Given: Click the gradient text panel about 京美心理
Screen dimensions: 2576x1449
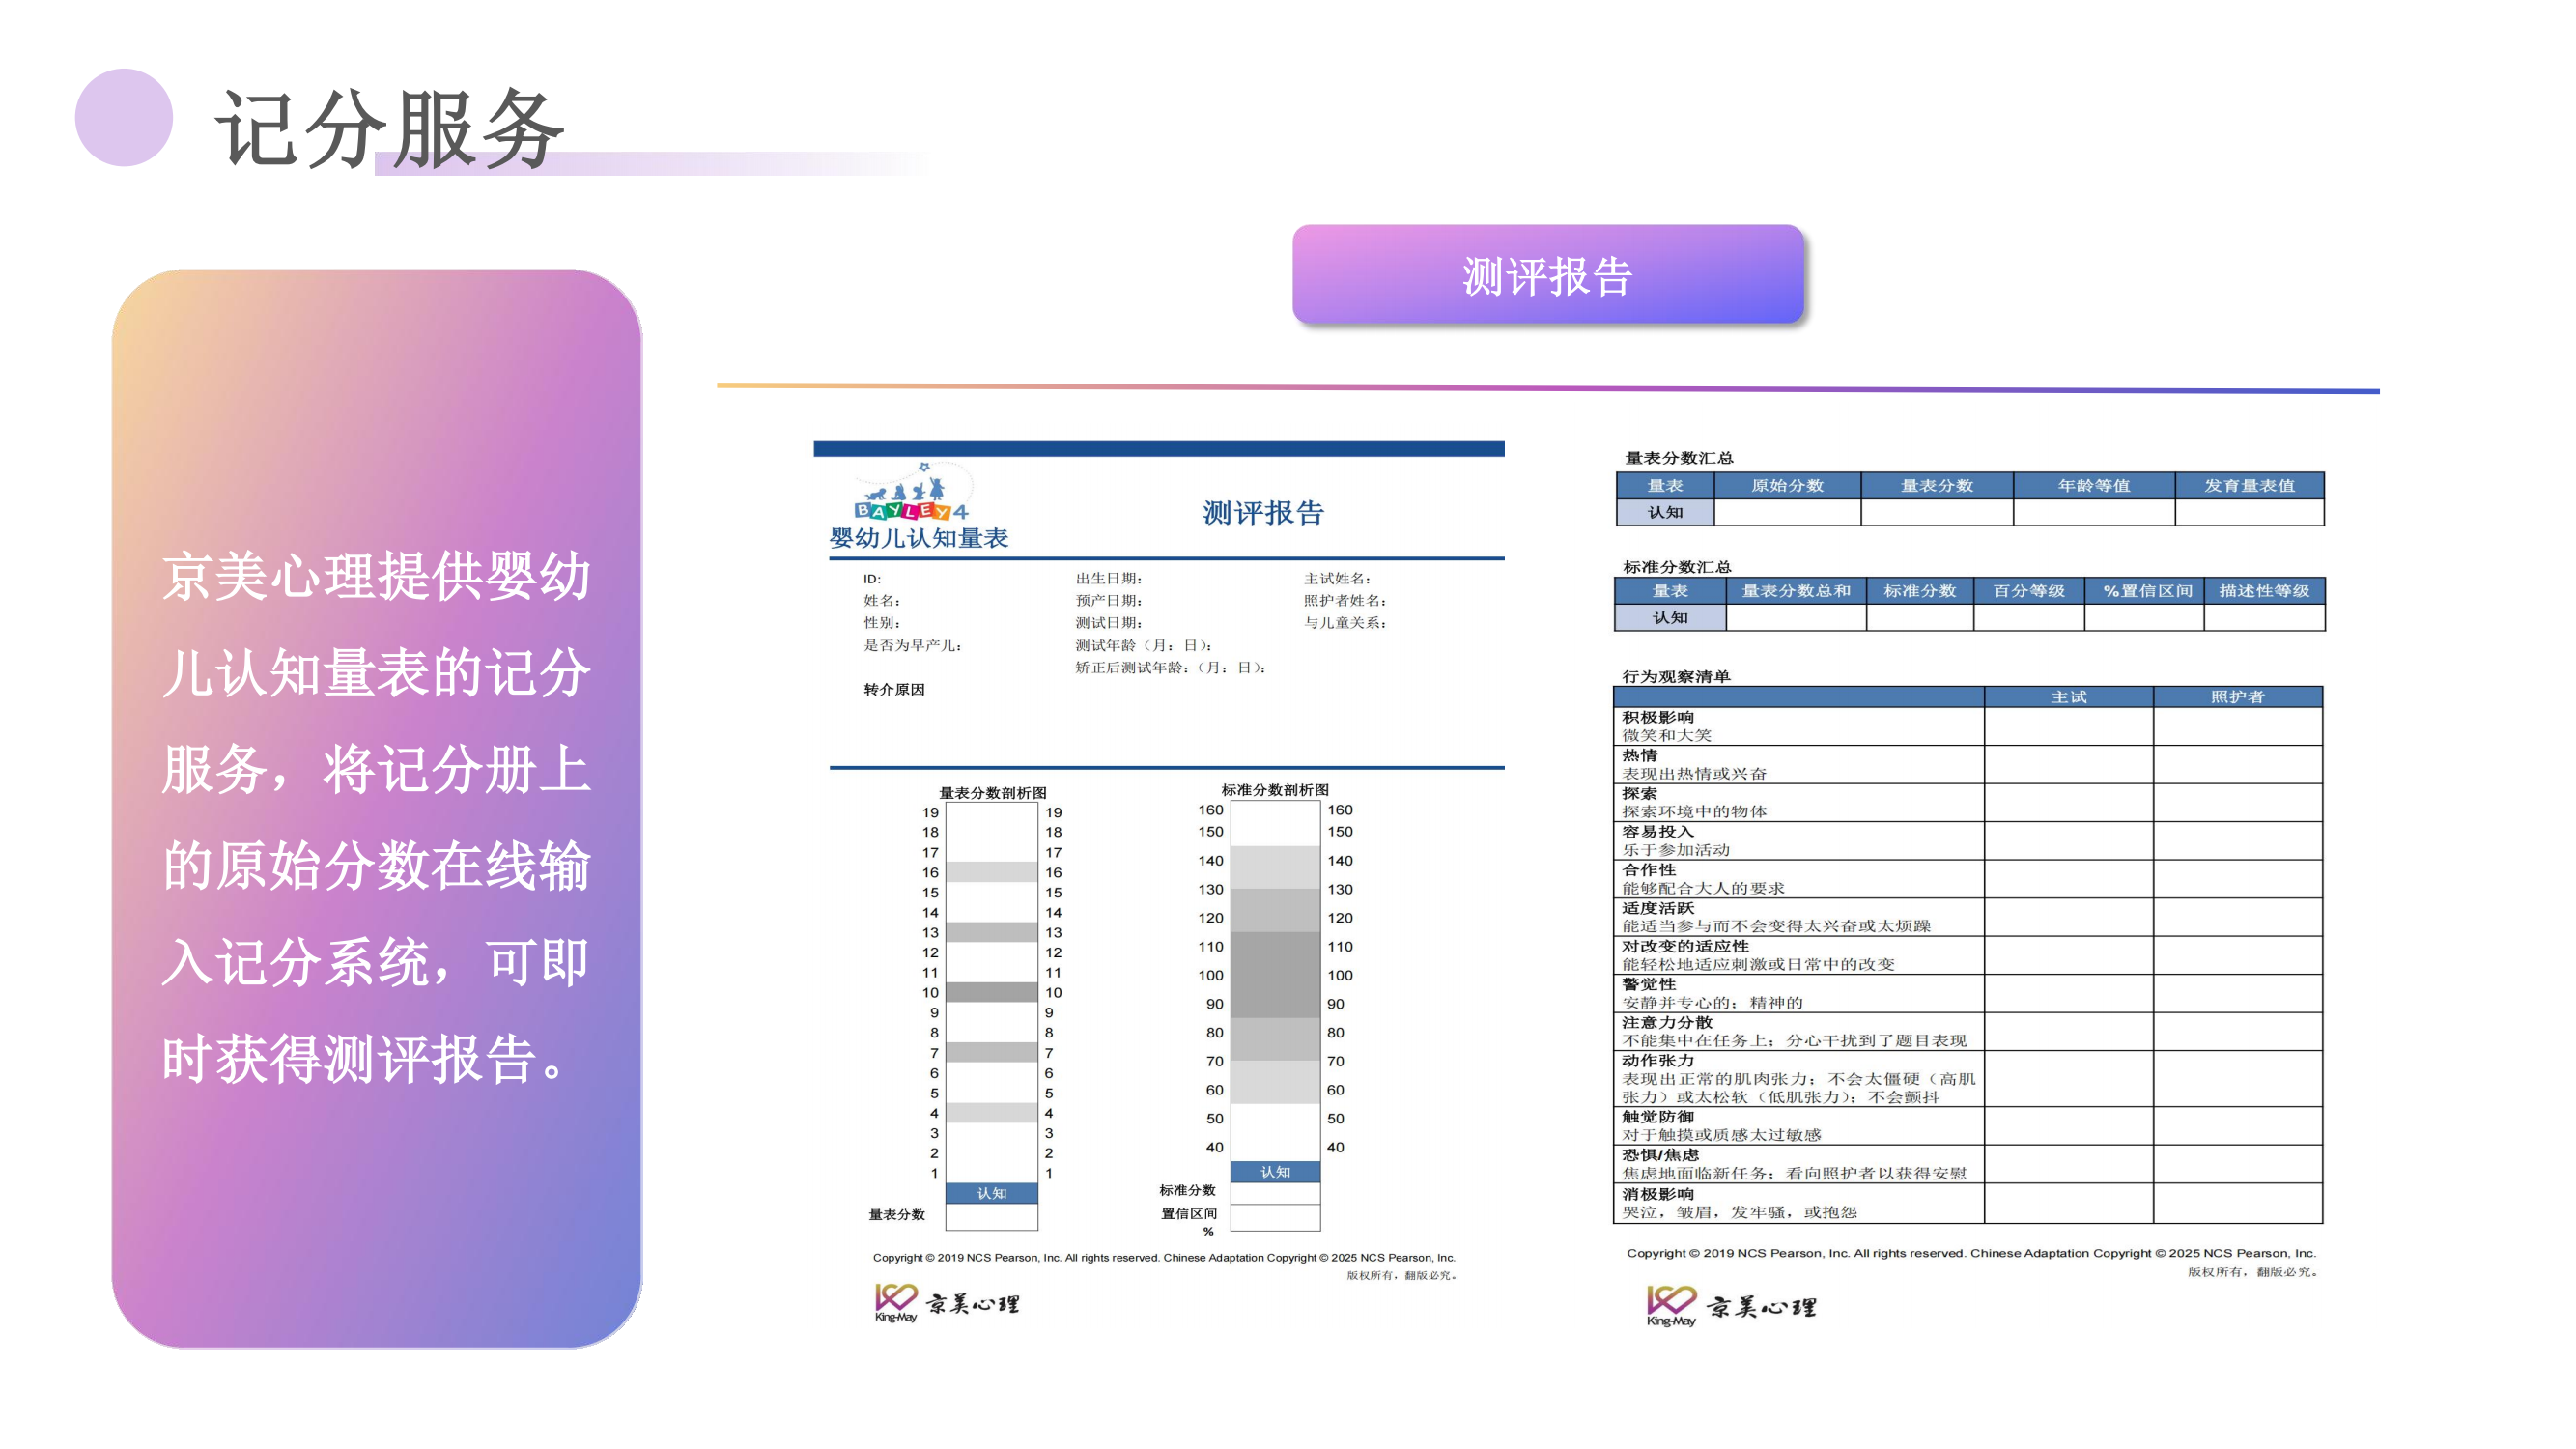Looking at the screenshot, I should click(376, 808).
